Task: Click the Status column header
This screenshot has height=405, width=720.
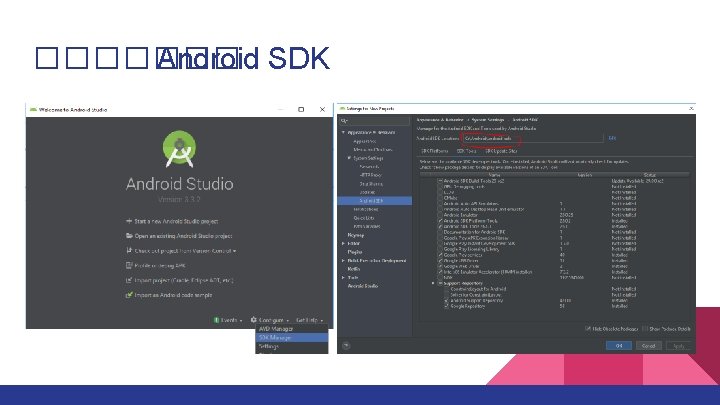Action: (x=650, y=175)
